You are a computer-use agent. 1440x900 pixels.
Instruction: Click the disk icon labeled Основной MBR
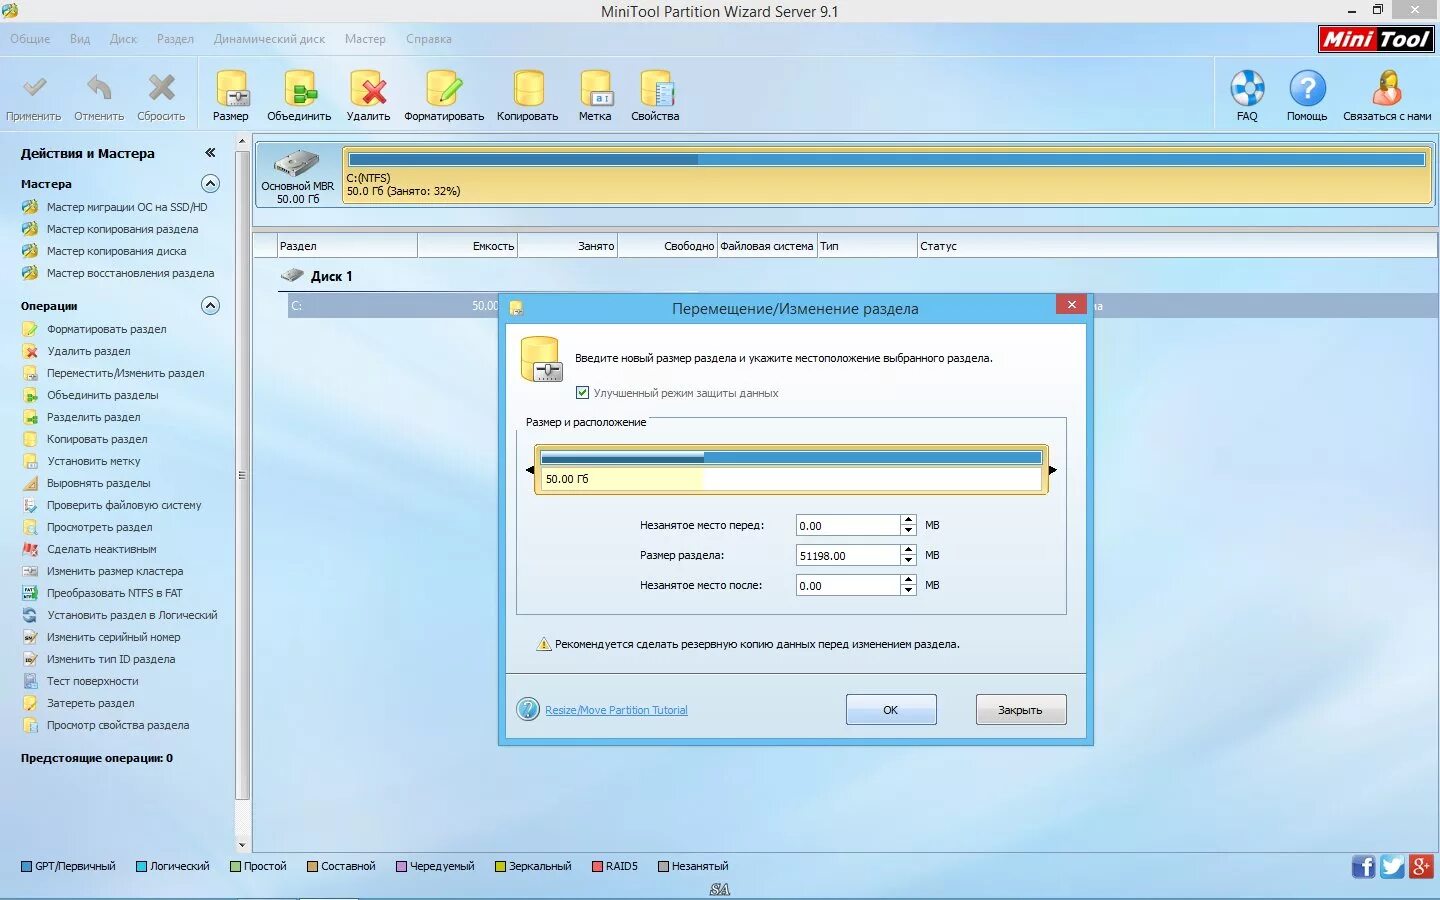pos(297,175)
